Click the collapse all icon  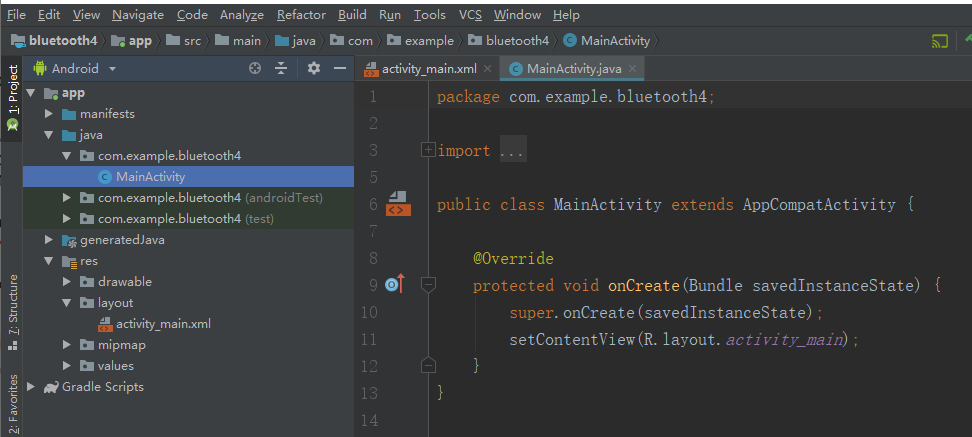[281, 68]
